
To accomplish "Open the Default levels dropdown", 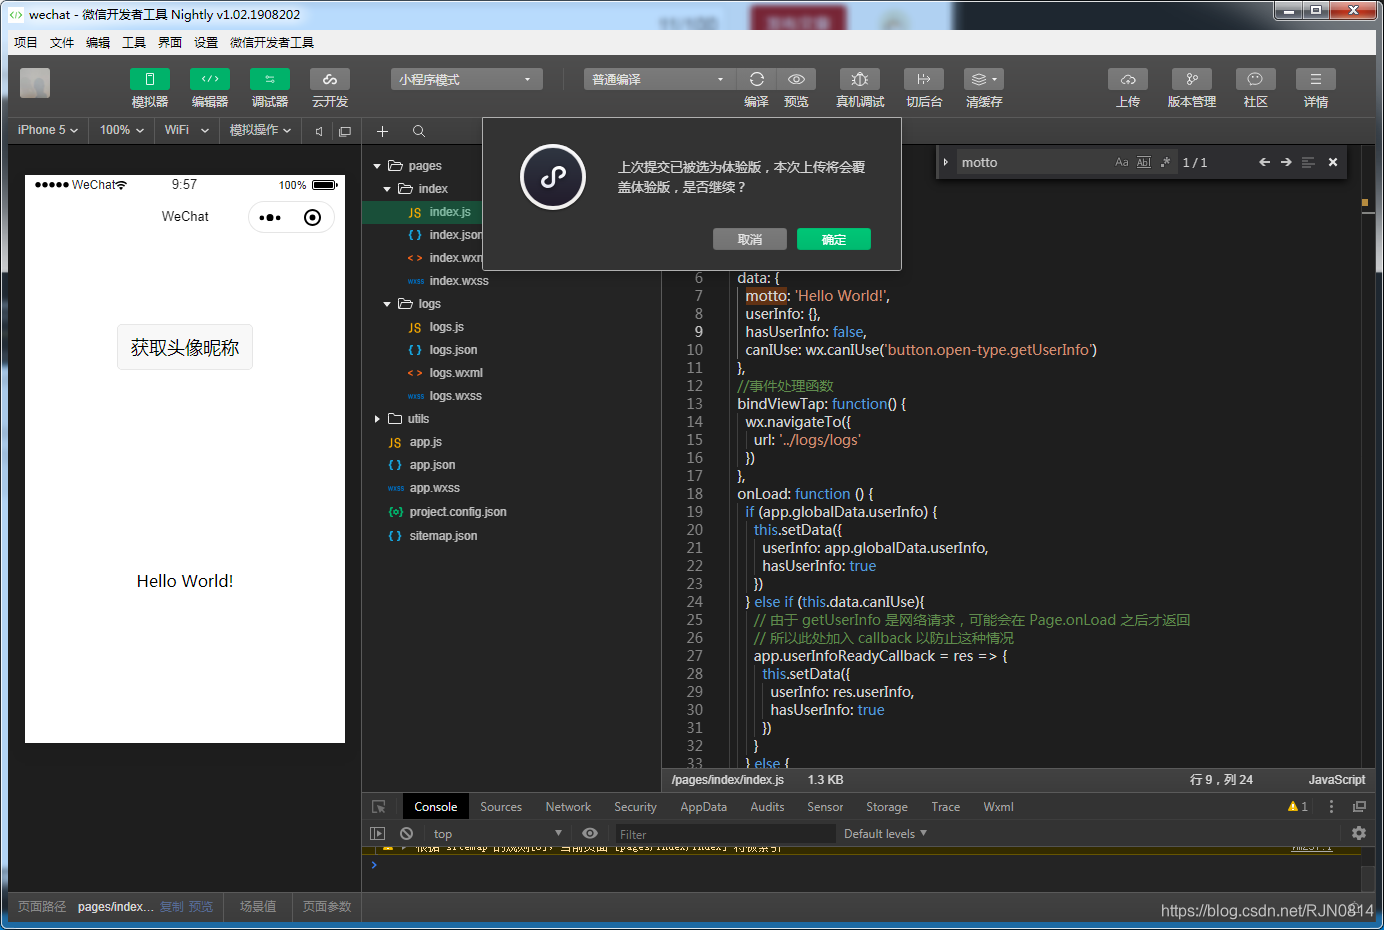I will tap(885, 833).
